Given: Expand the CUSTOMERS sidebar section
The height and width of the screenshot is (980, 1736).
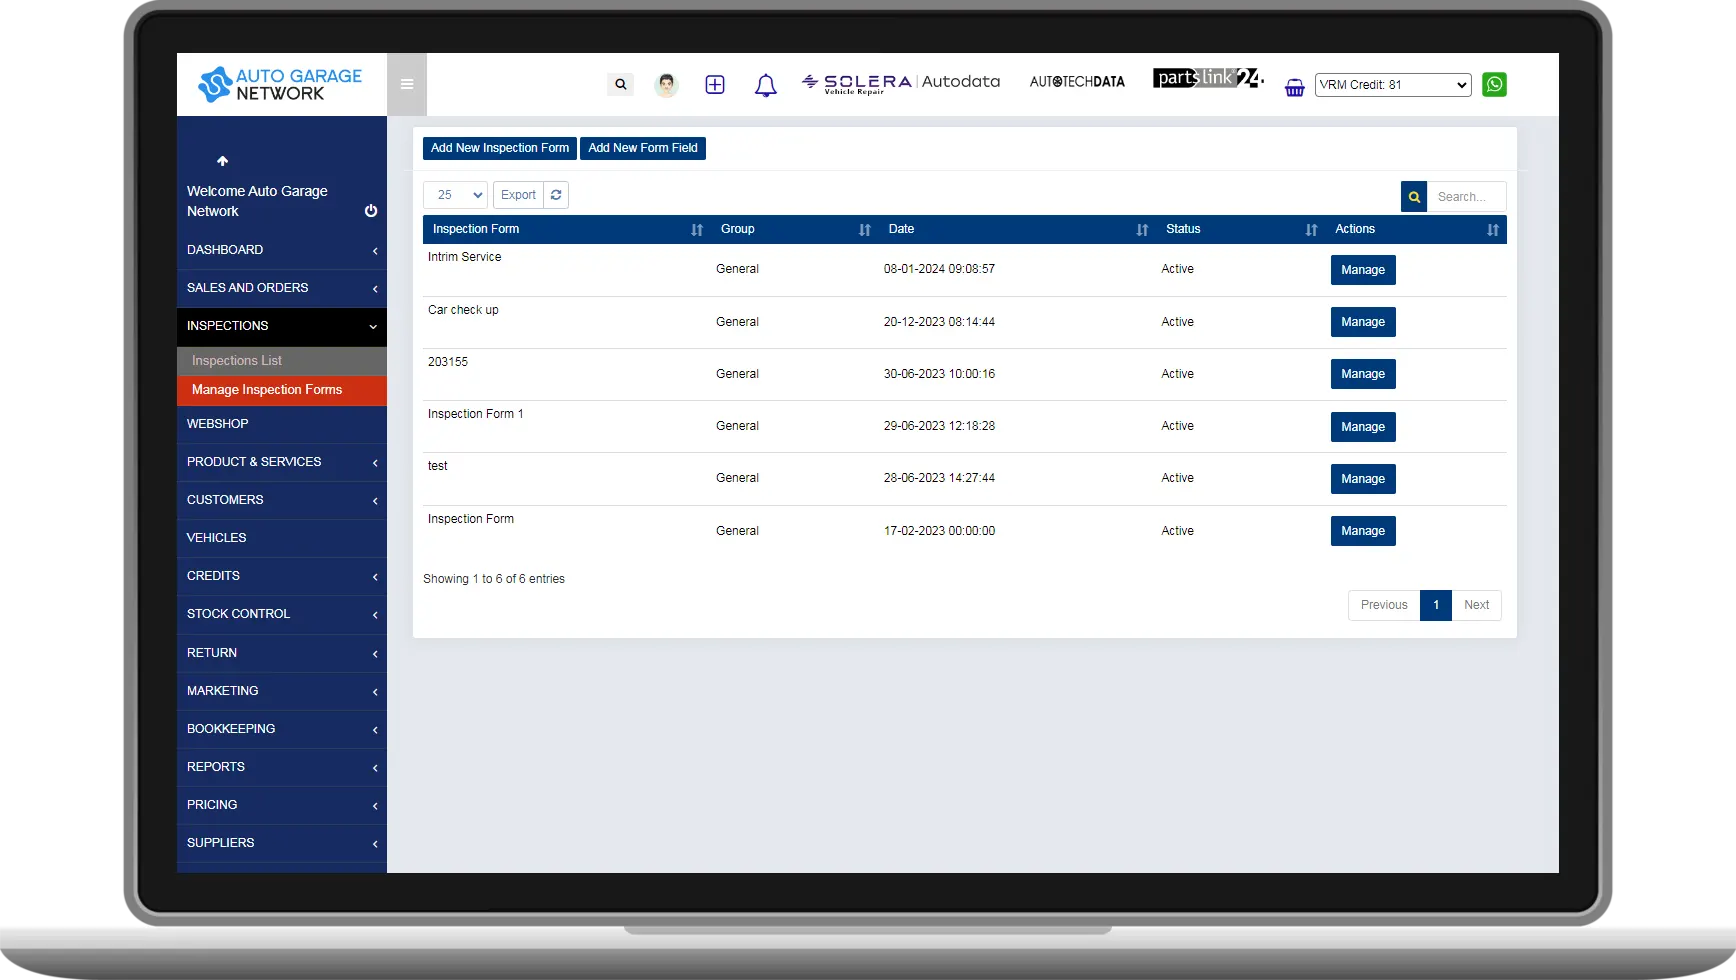Looking at the screenshot, I should pyautogui.click(x=281, y=500).
